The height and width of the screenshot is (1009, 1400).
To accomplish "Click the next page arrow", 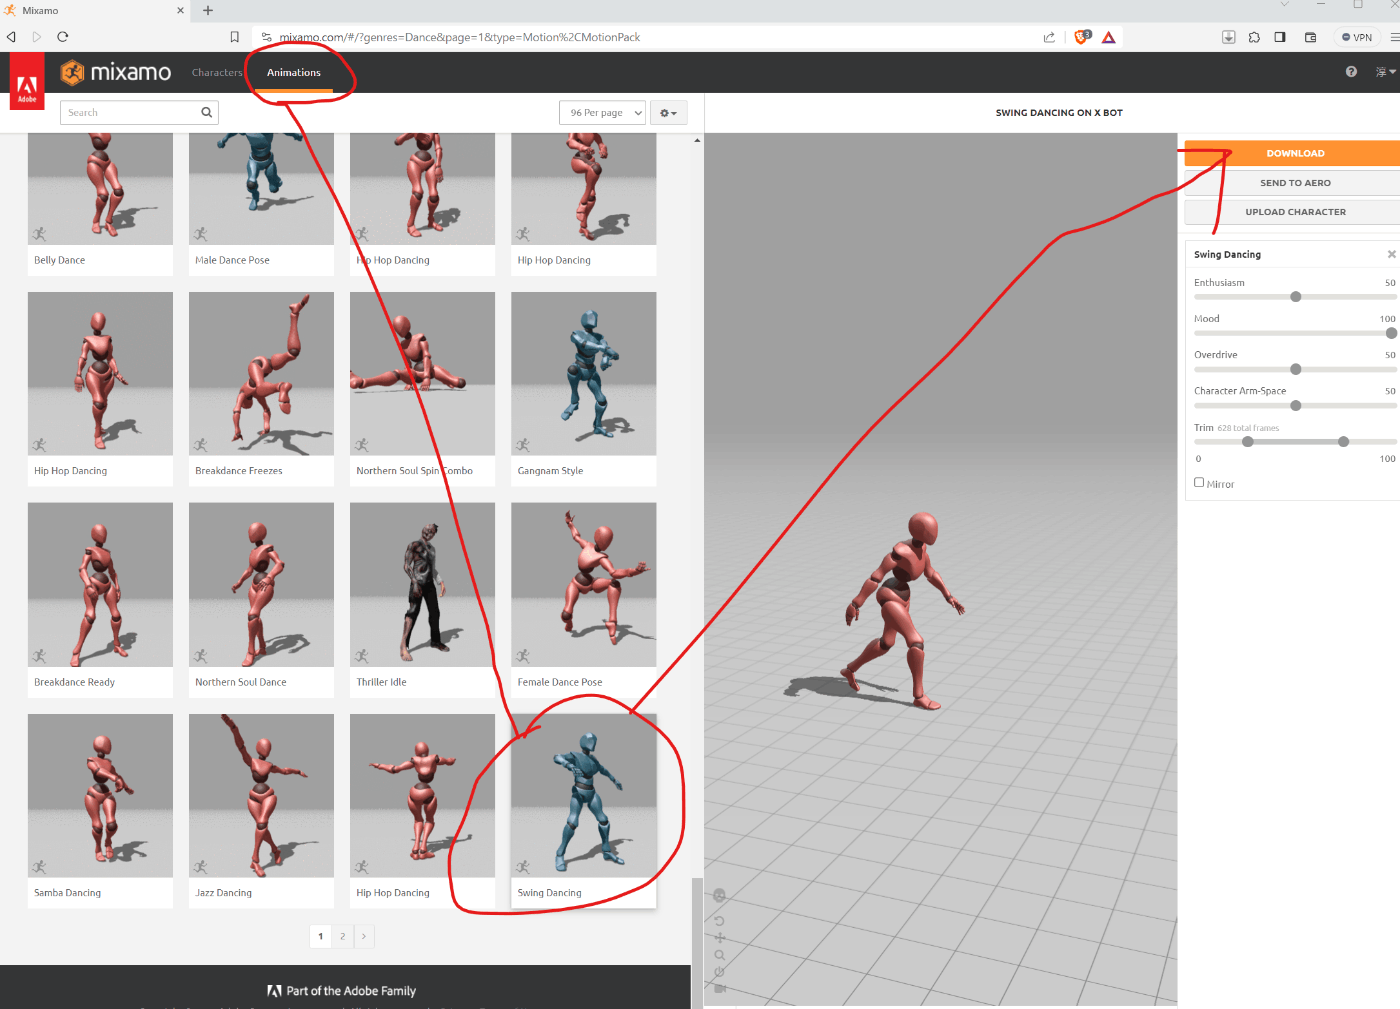I will [x=364, y=936].
